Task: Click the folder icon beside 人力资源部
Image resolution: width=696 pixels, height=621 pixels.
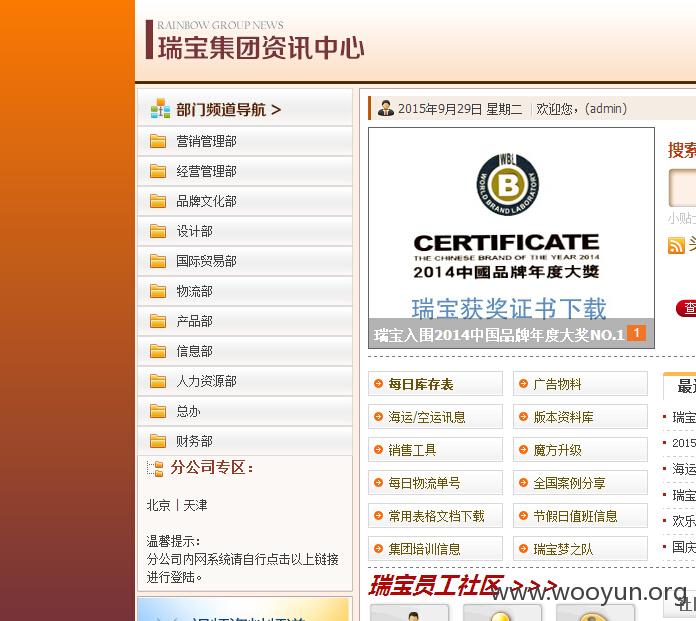Action: [x=158, y=381]
